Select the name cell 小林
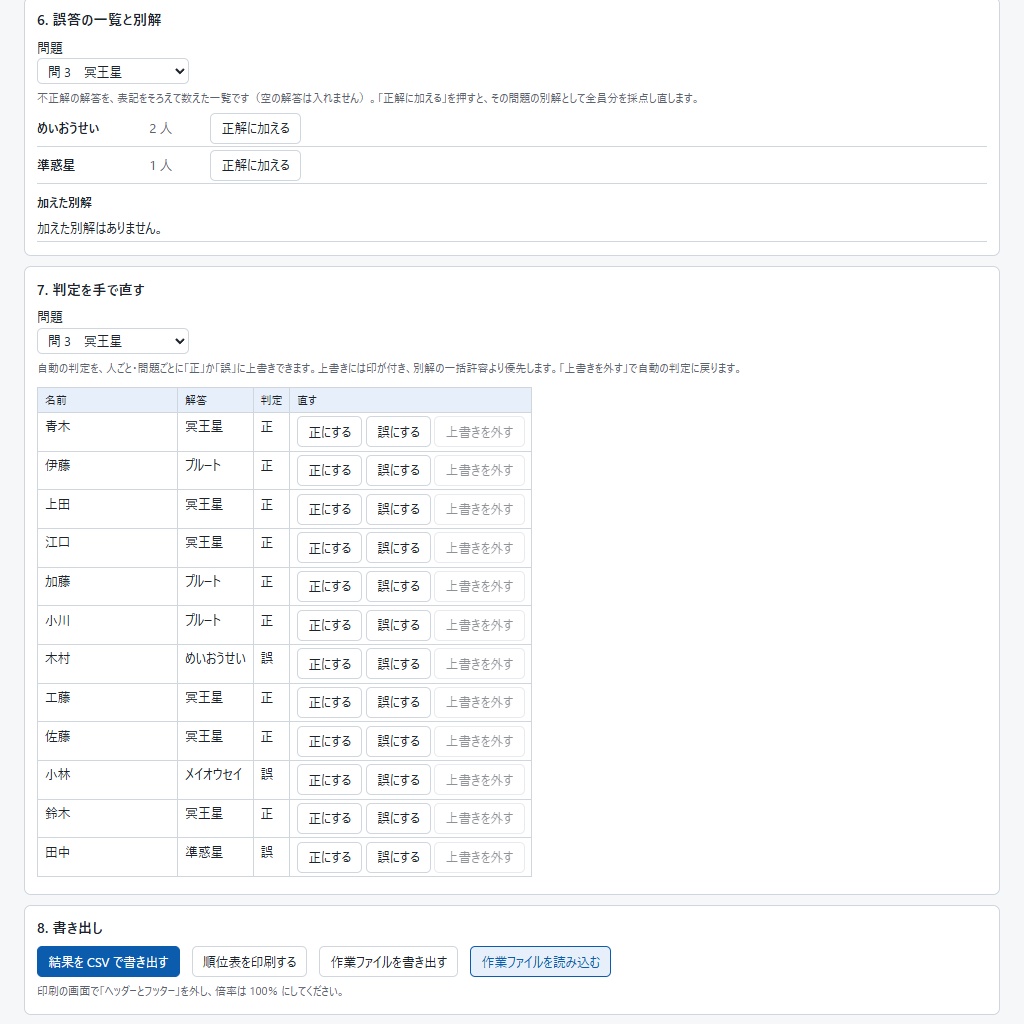1024x1024 pixels. pos(107,780)
